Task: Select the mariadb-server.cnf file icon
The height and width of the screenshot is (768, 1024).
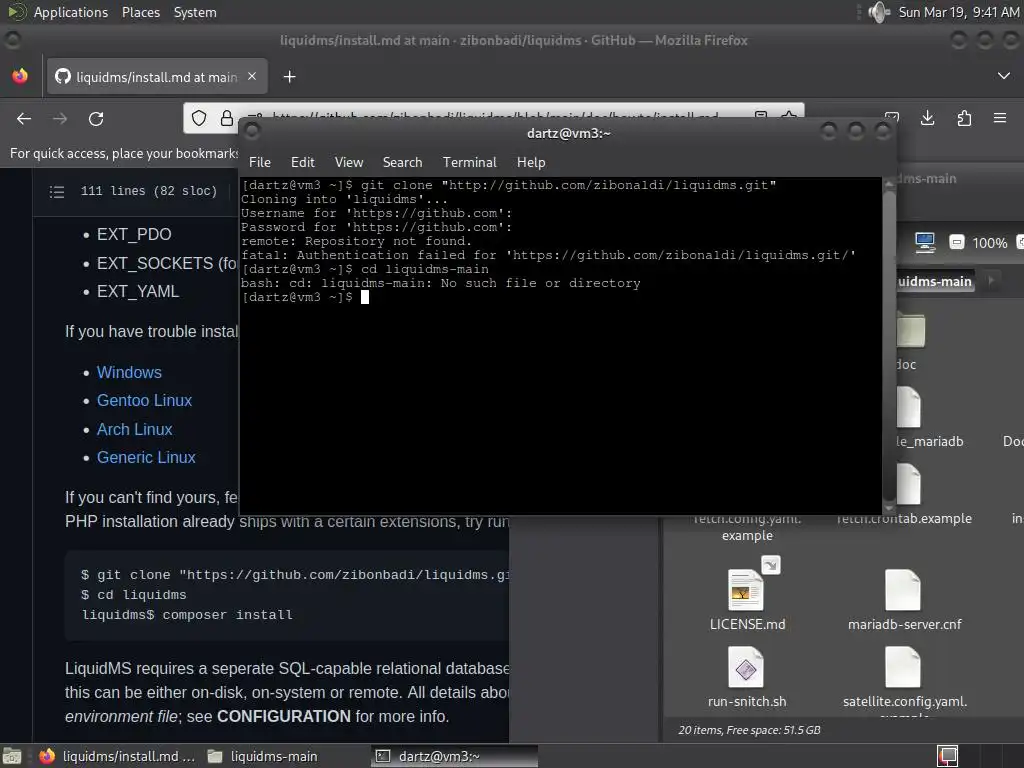Action: pos(903,589)
